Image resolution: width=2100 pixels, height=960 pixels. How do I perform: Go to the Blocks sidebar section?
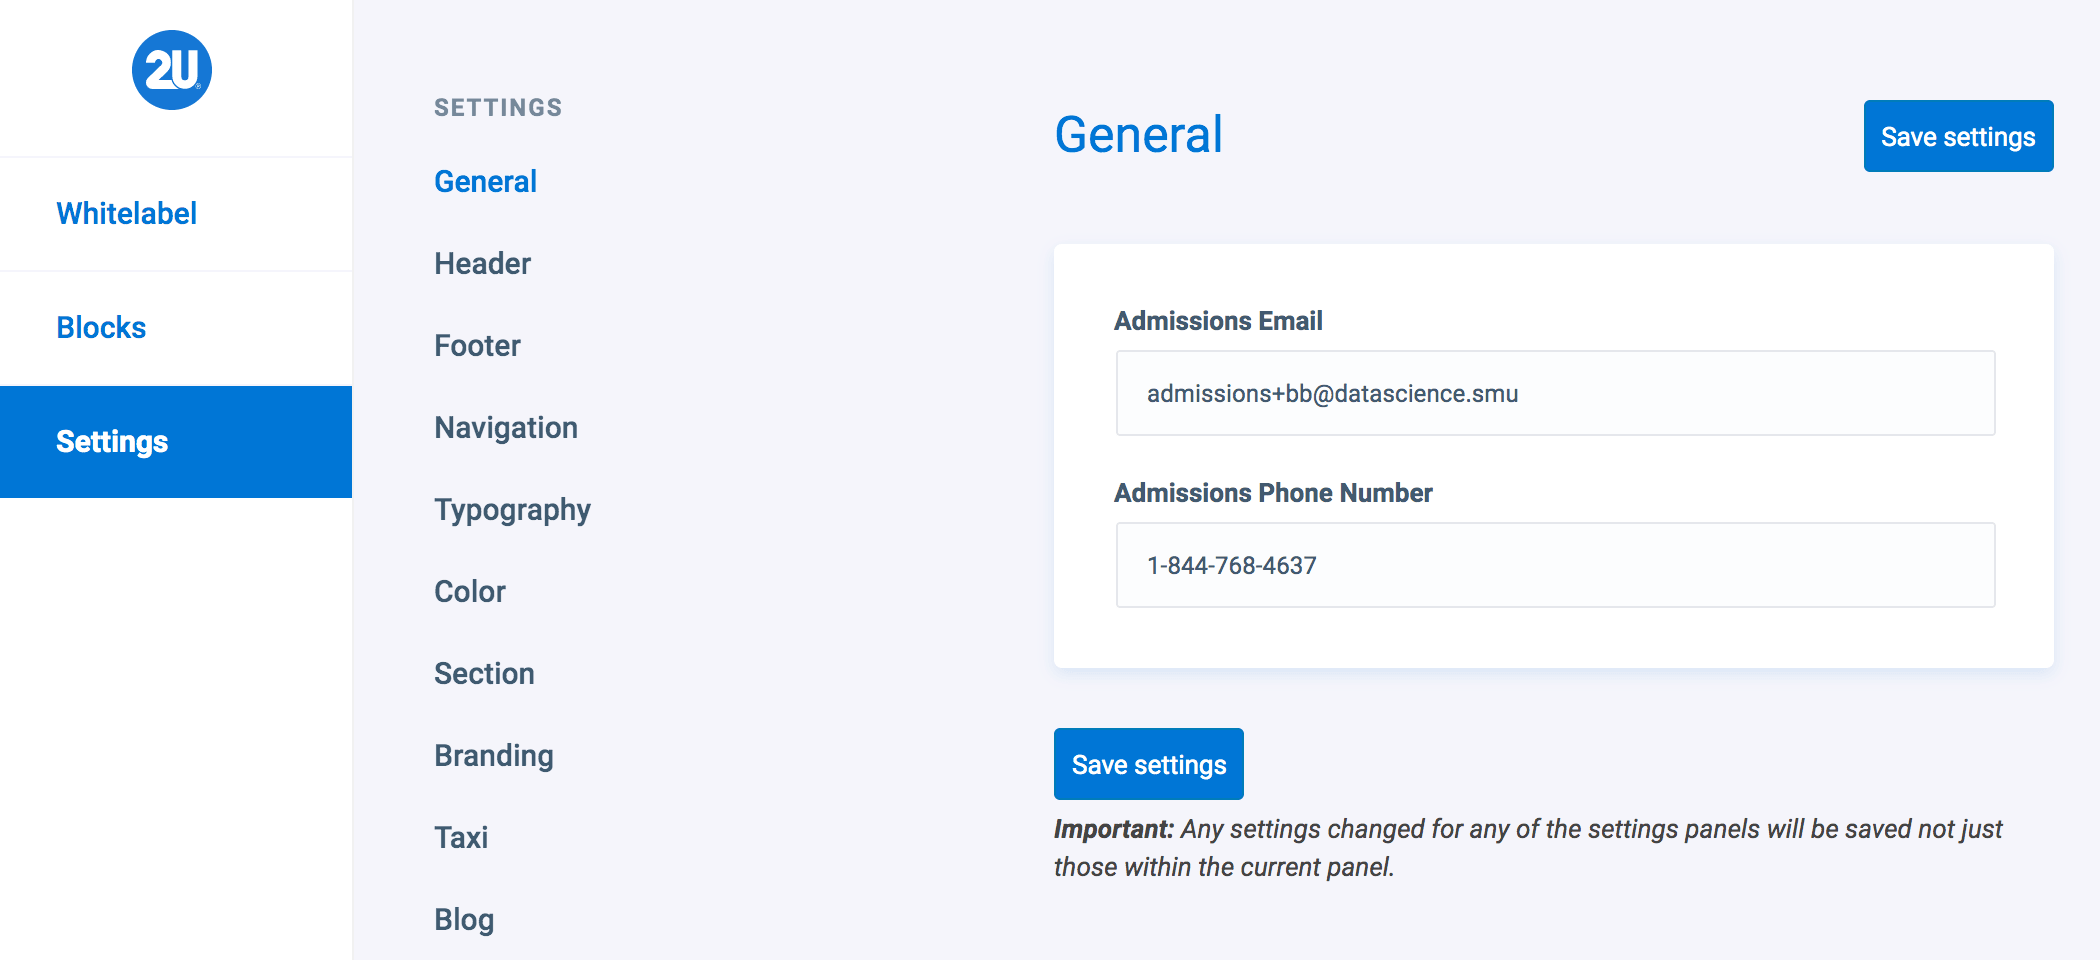tap(101, 328)
